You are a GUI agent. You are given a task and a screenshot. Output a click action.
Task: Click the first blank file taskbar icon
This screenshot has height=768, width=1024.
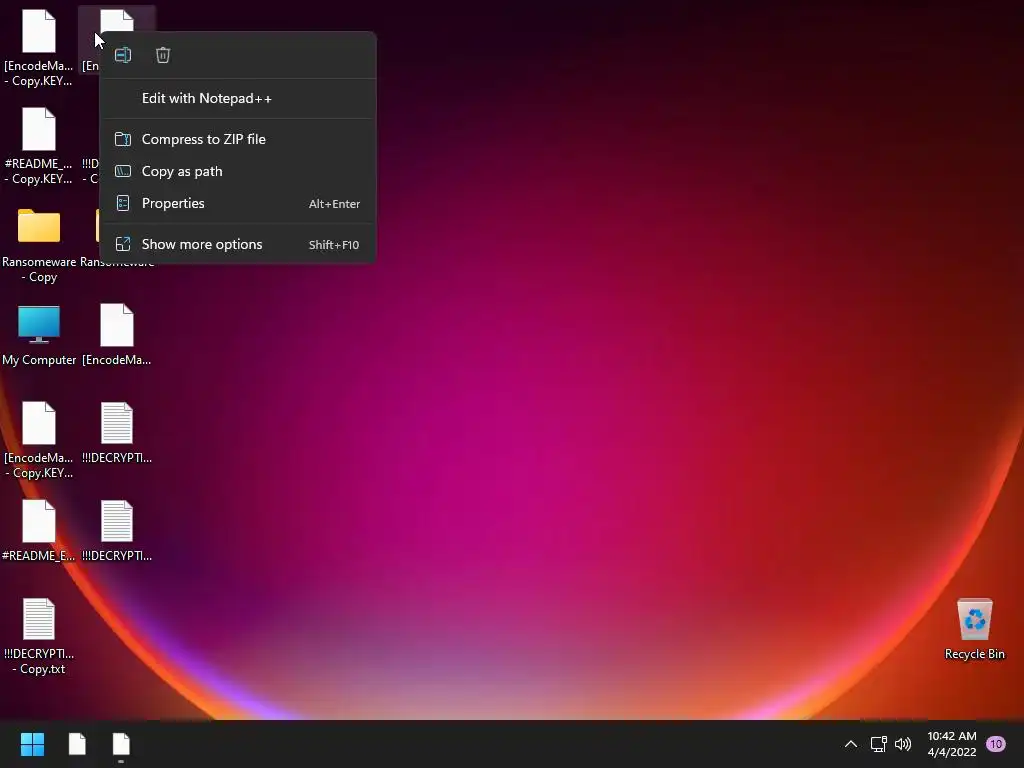77,744
